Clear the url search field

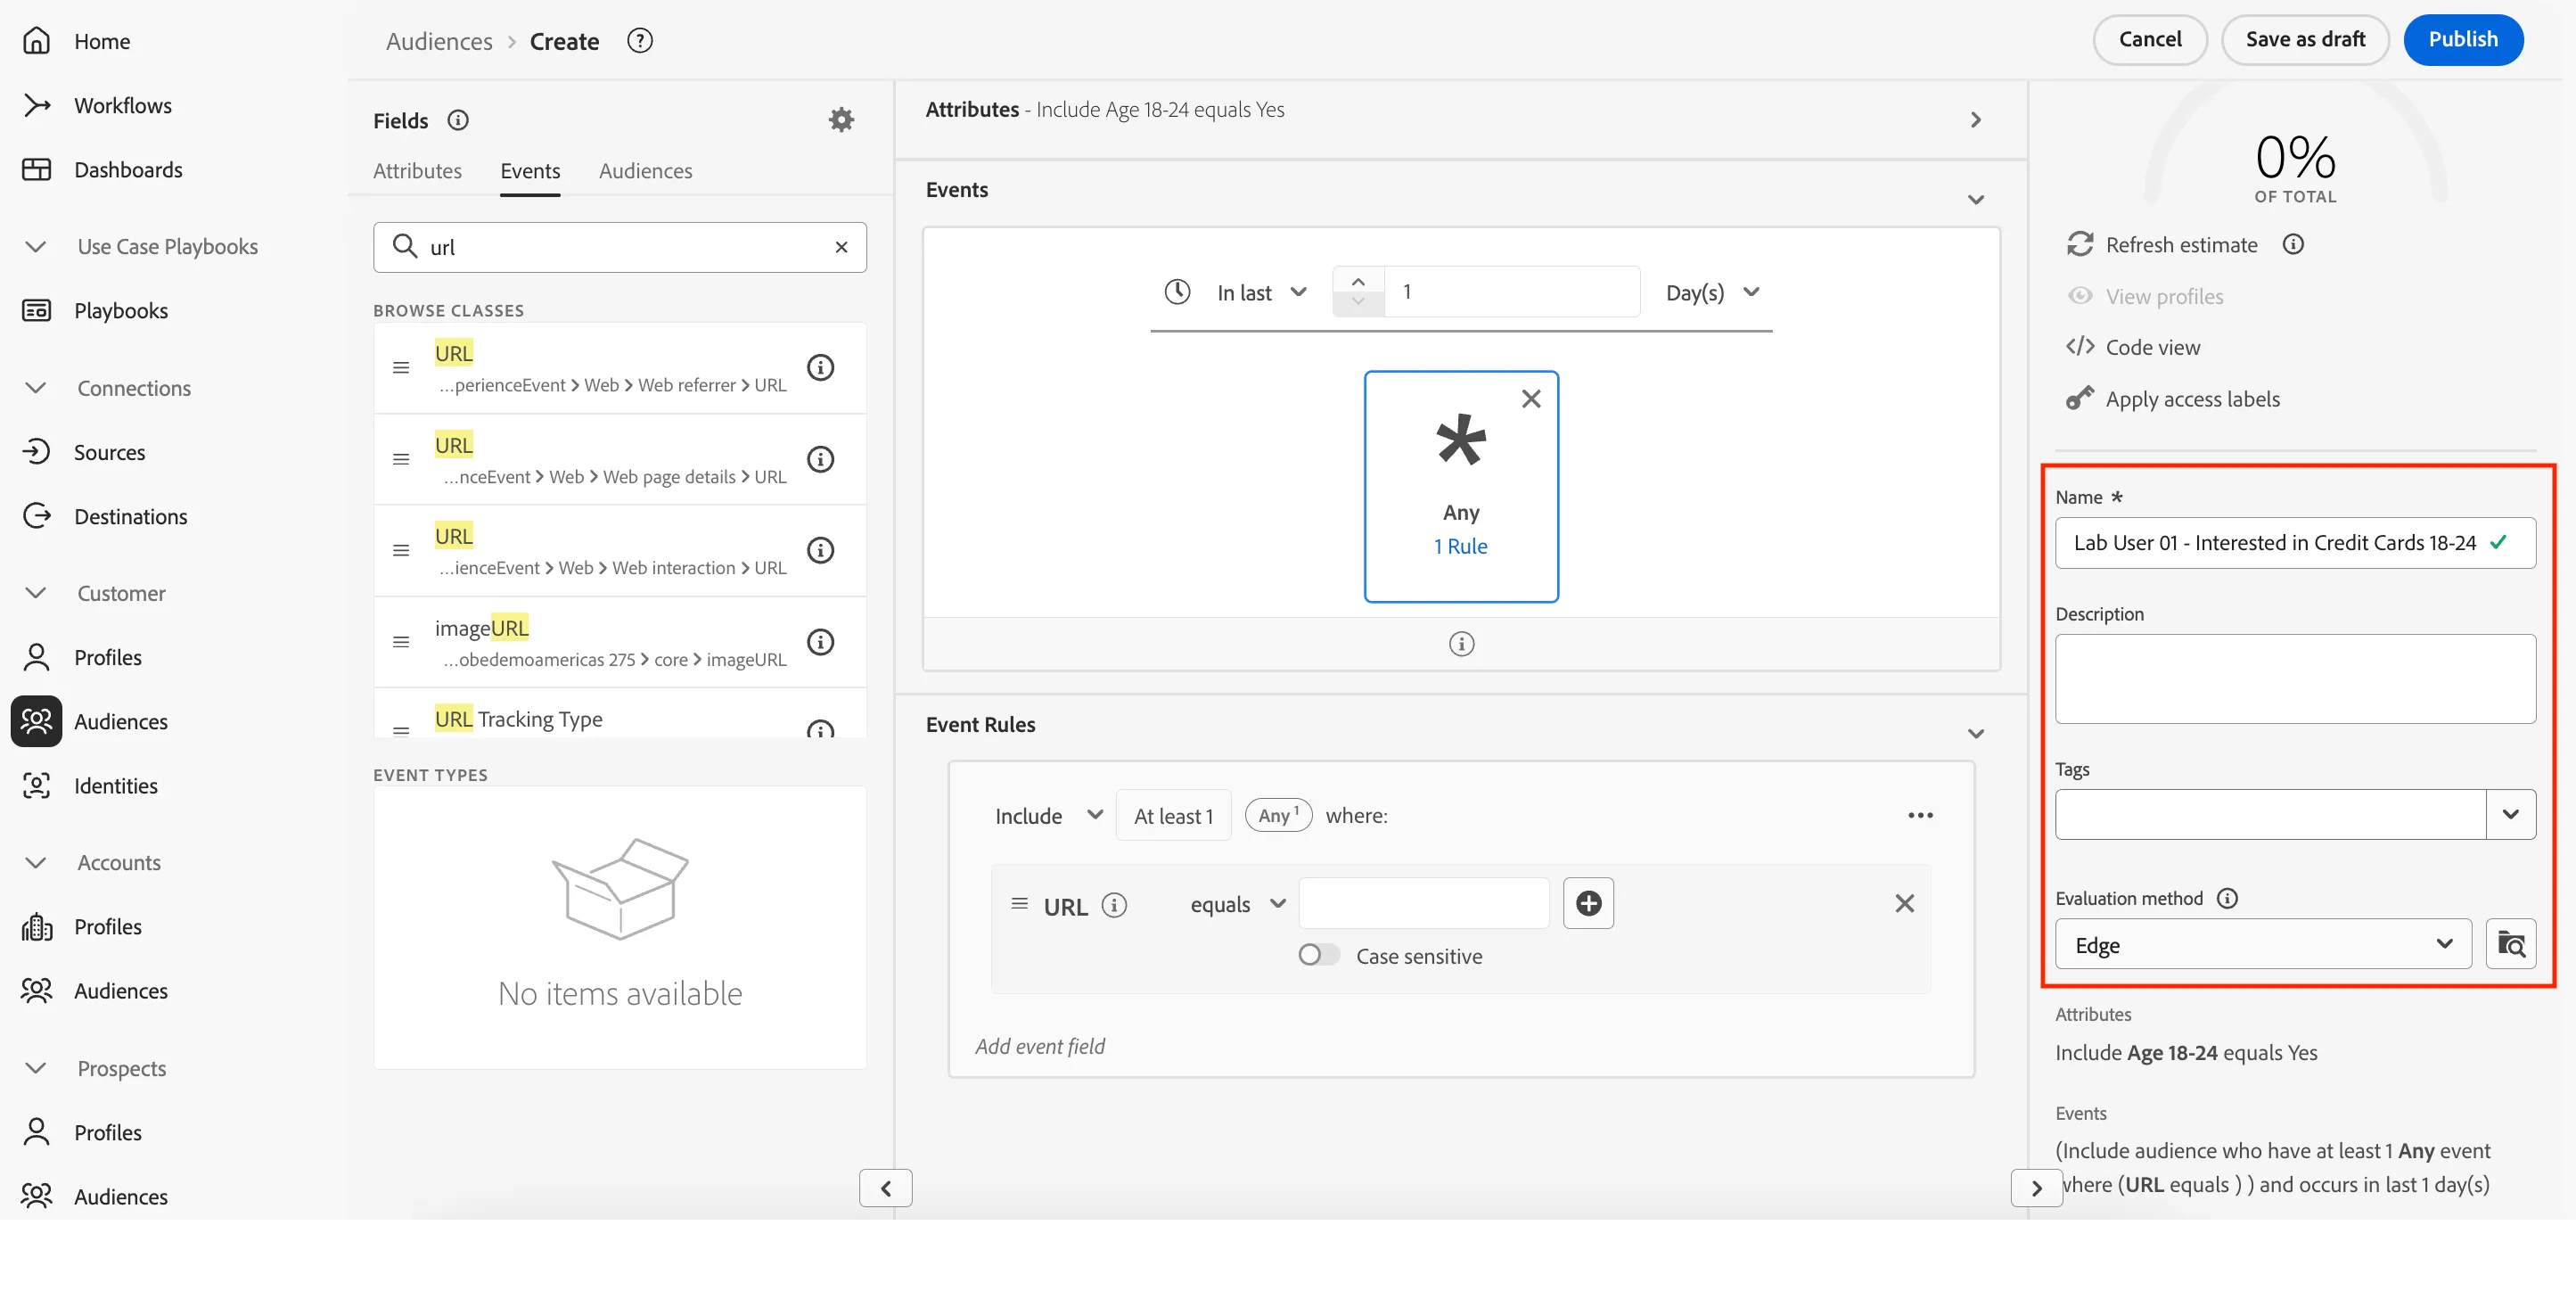click(841, 247)
